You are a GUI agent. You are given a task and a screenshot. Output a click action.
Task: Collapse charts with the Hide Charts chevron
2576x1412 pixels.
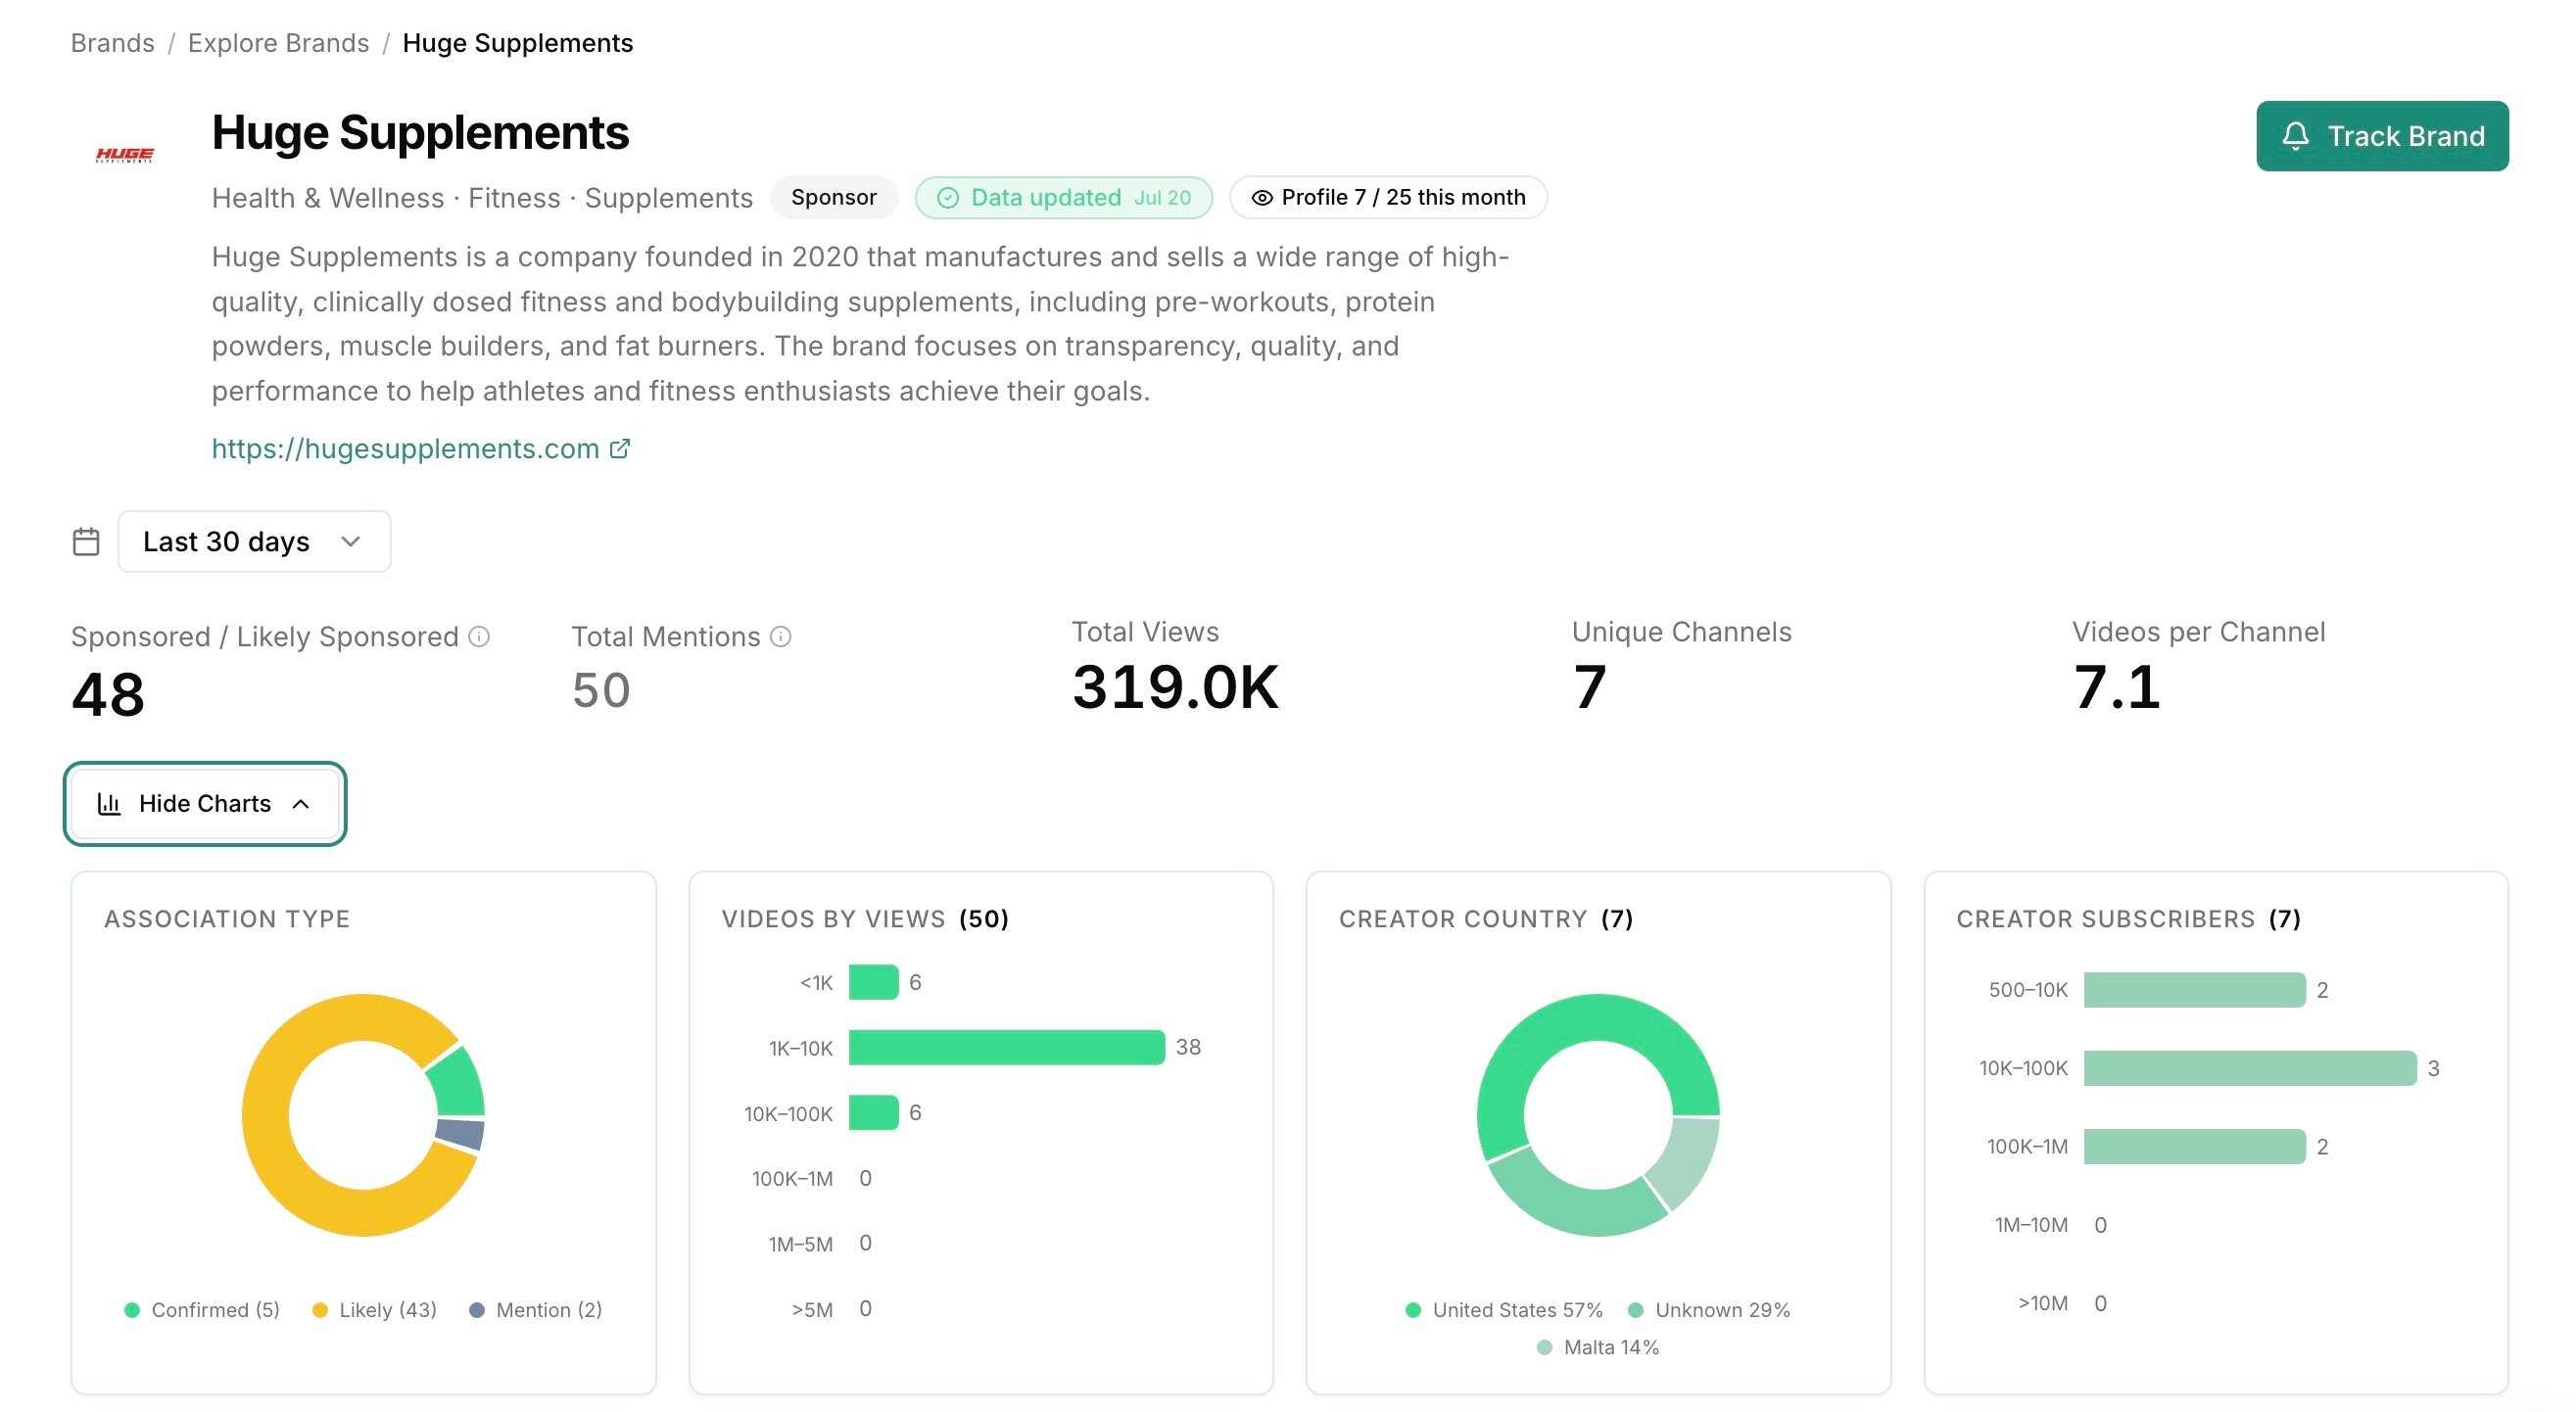click(301, 804)
